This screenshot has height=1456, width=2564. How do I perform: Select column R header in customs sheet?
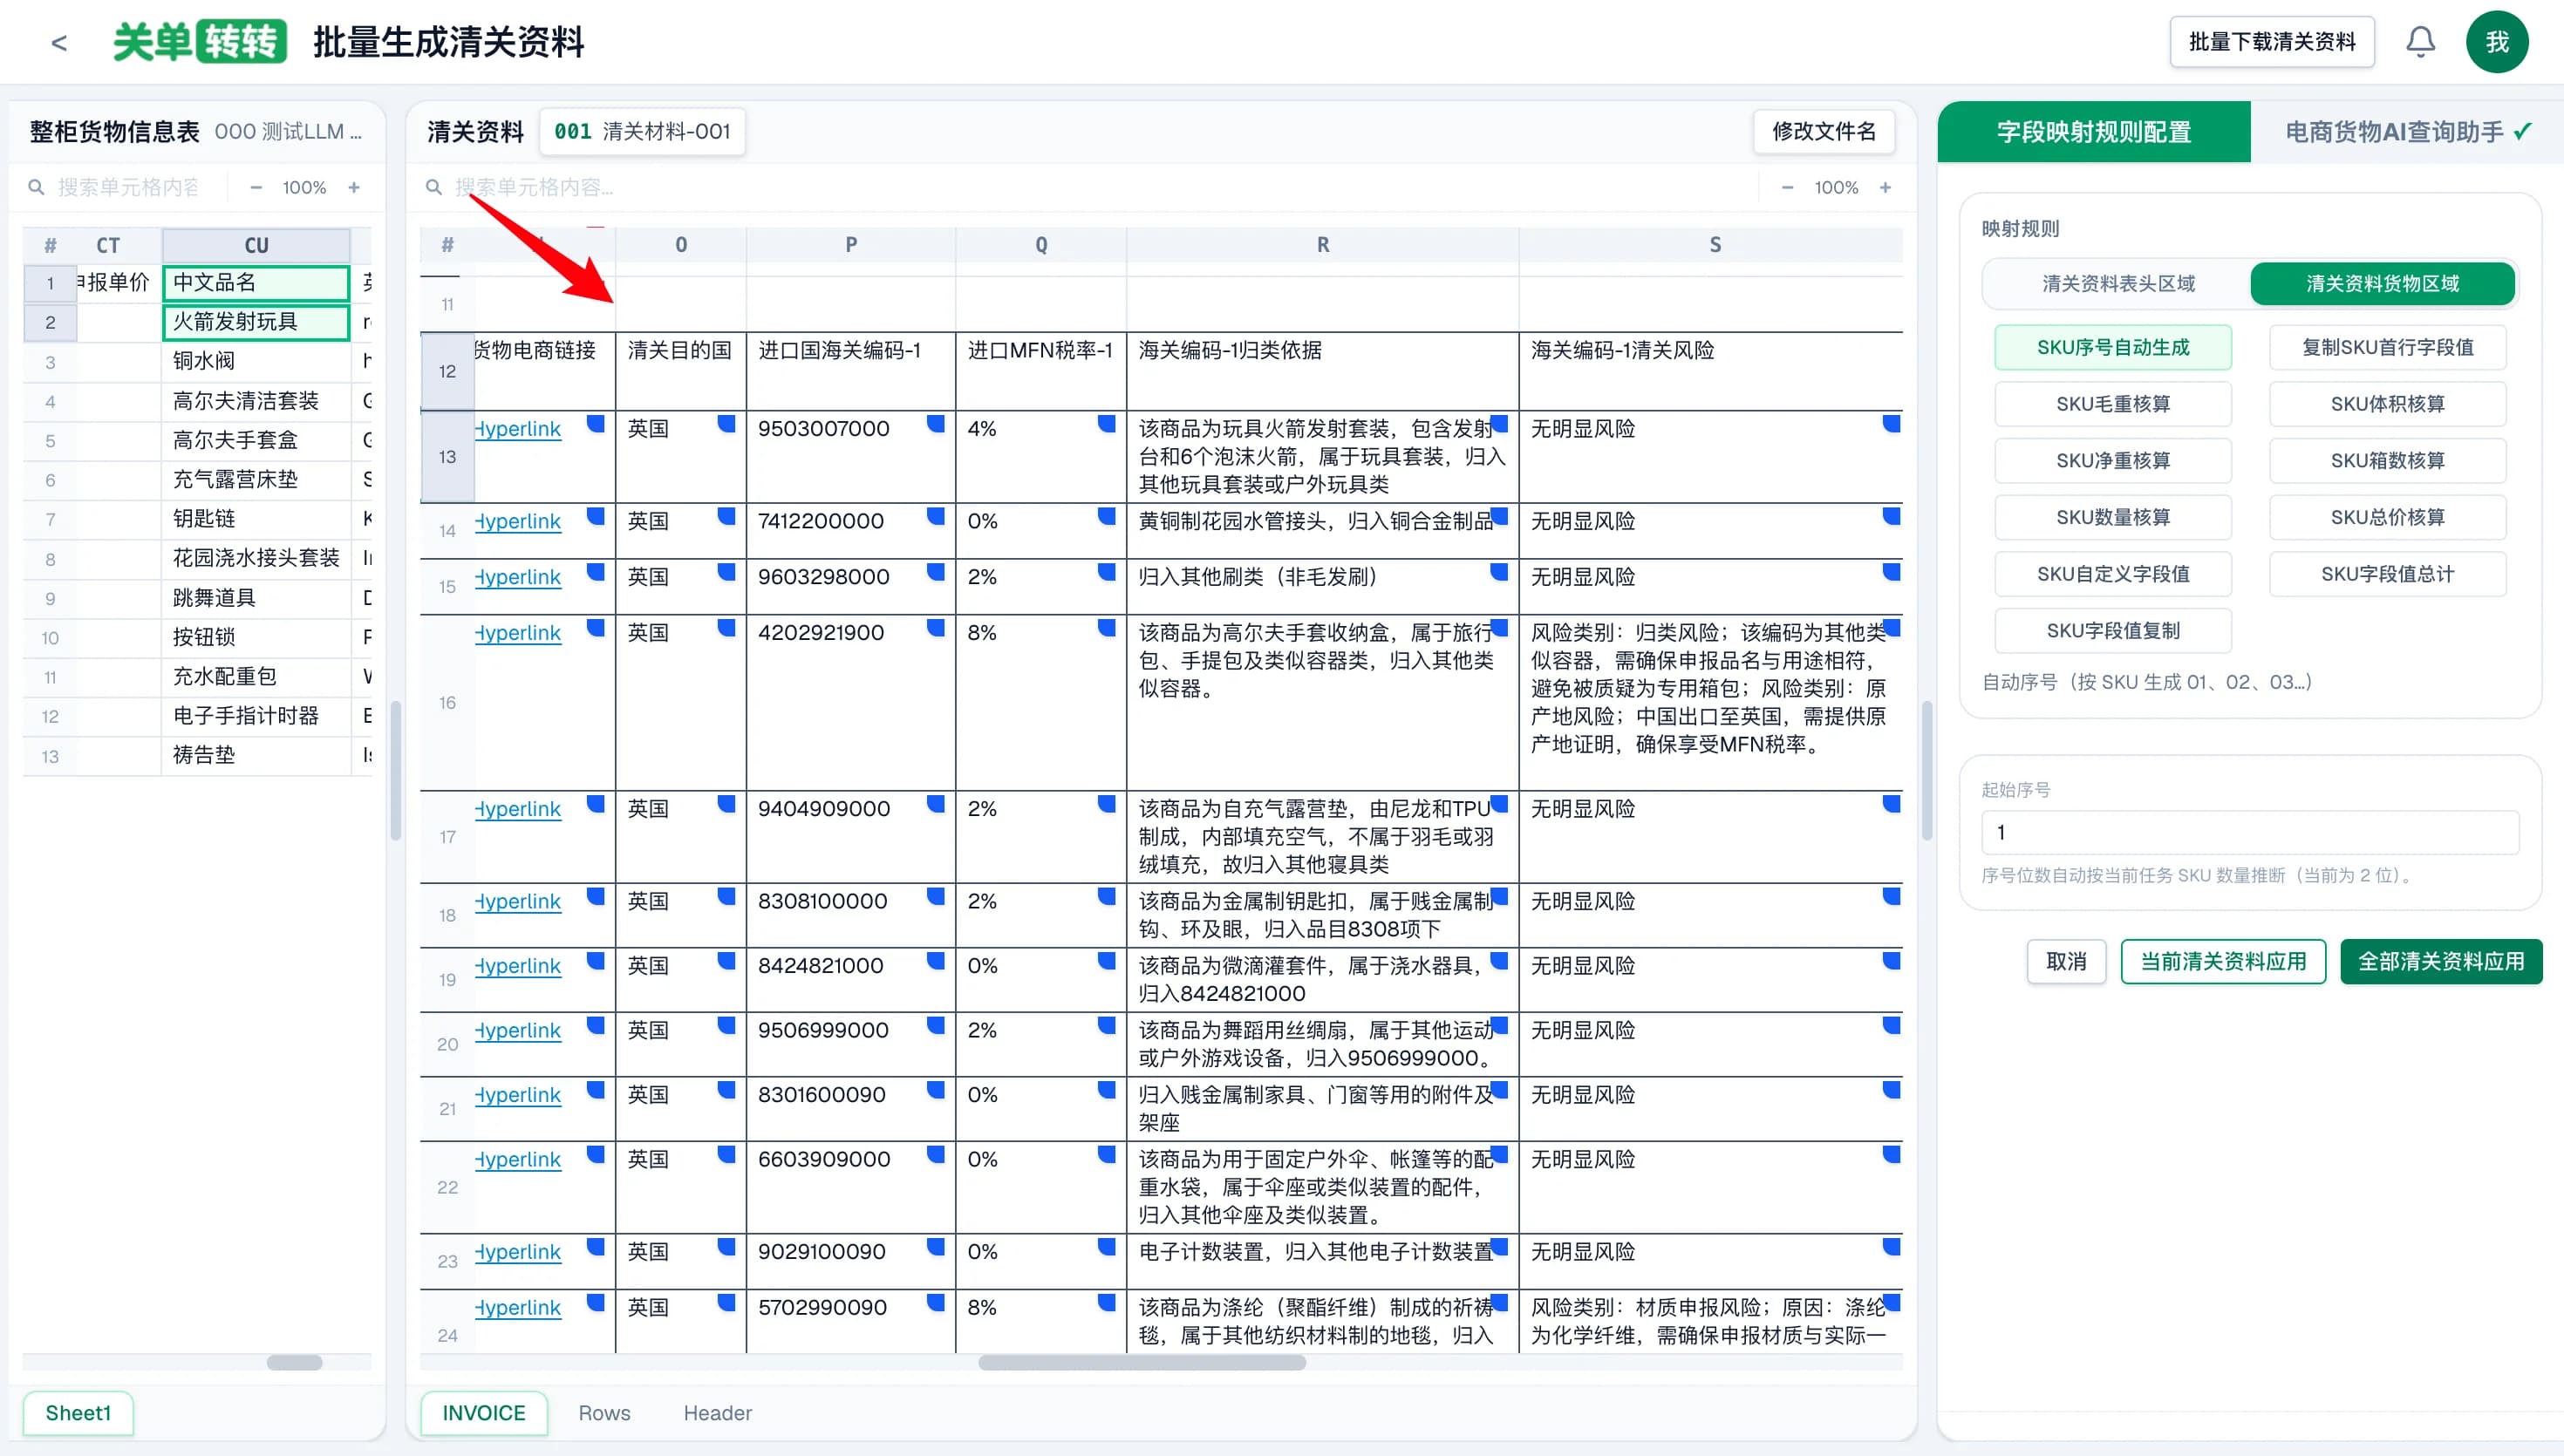(1323, 245)
